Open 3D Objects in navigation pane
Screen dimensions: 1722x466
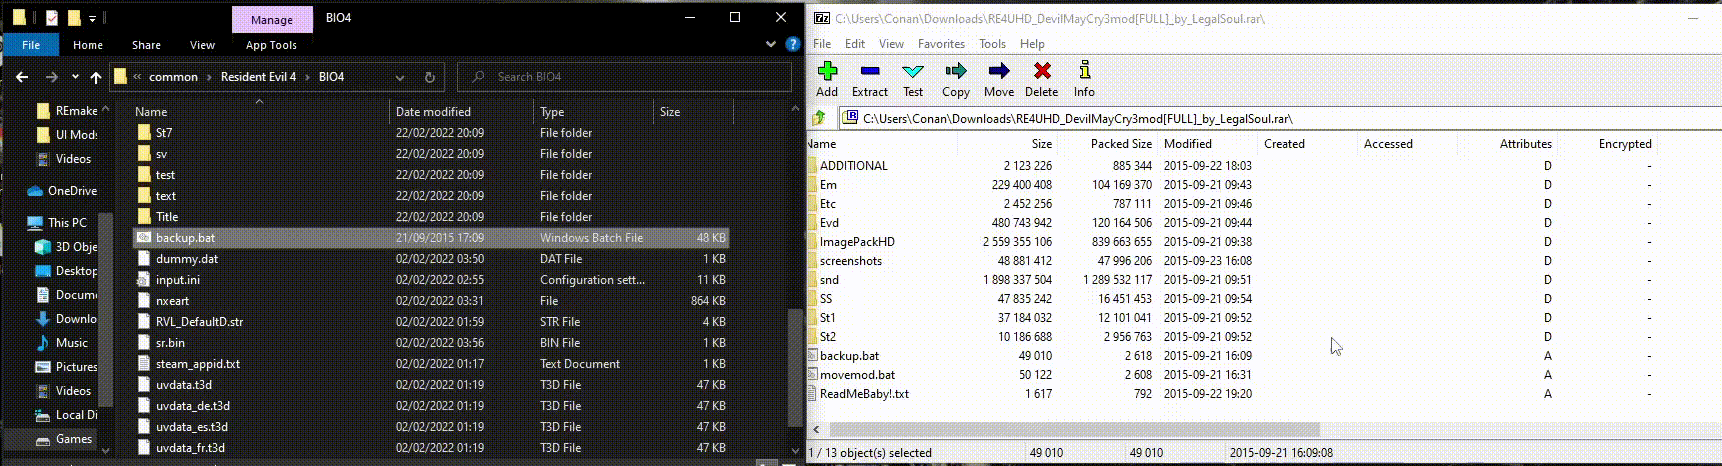66,247
